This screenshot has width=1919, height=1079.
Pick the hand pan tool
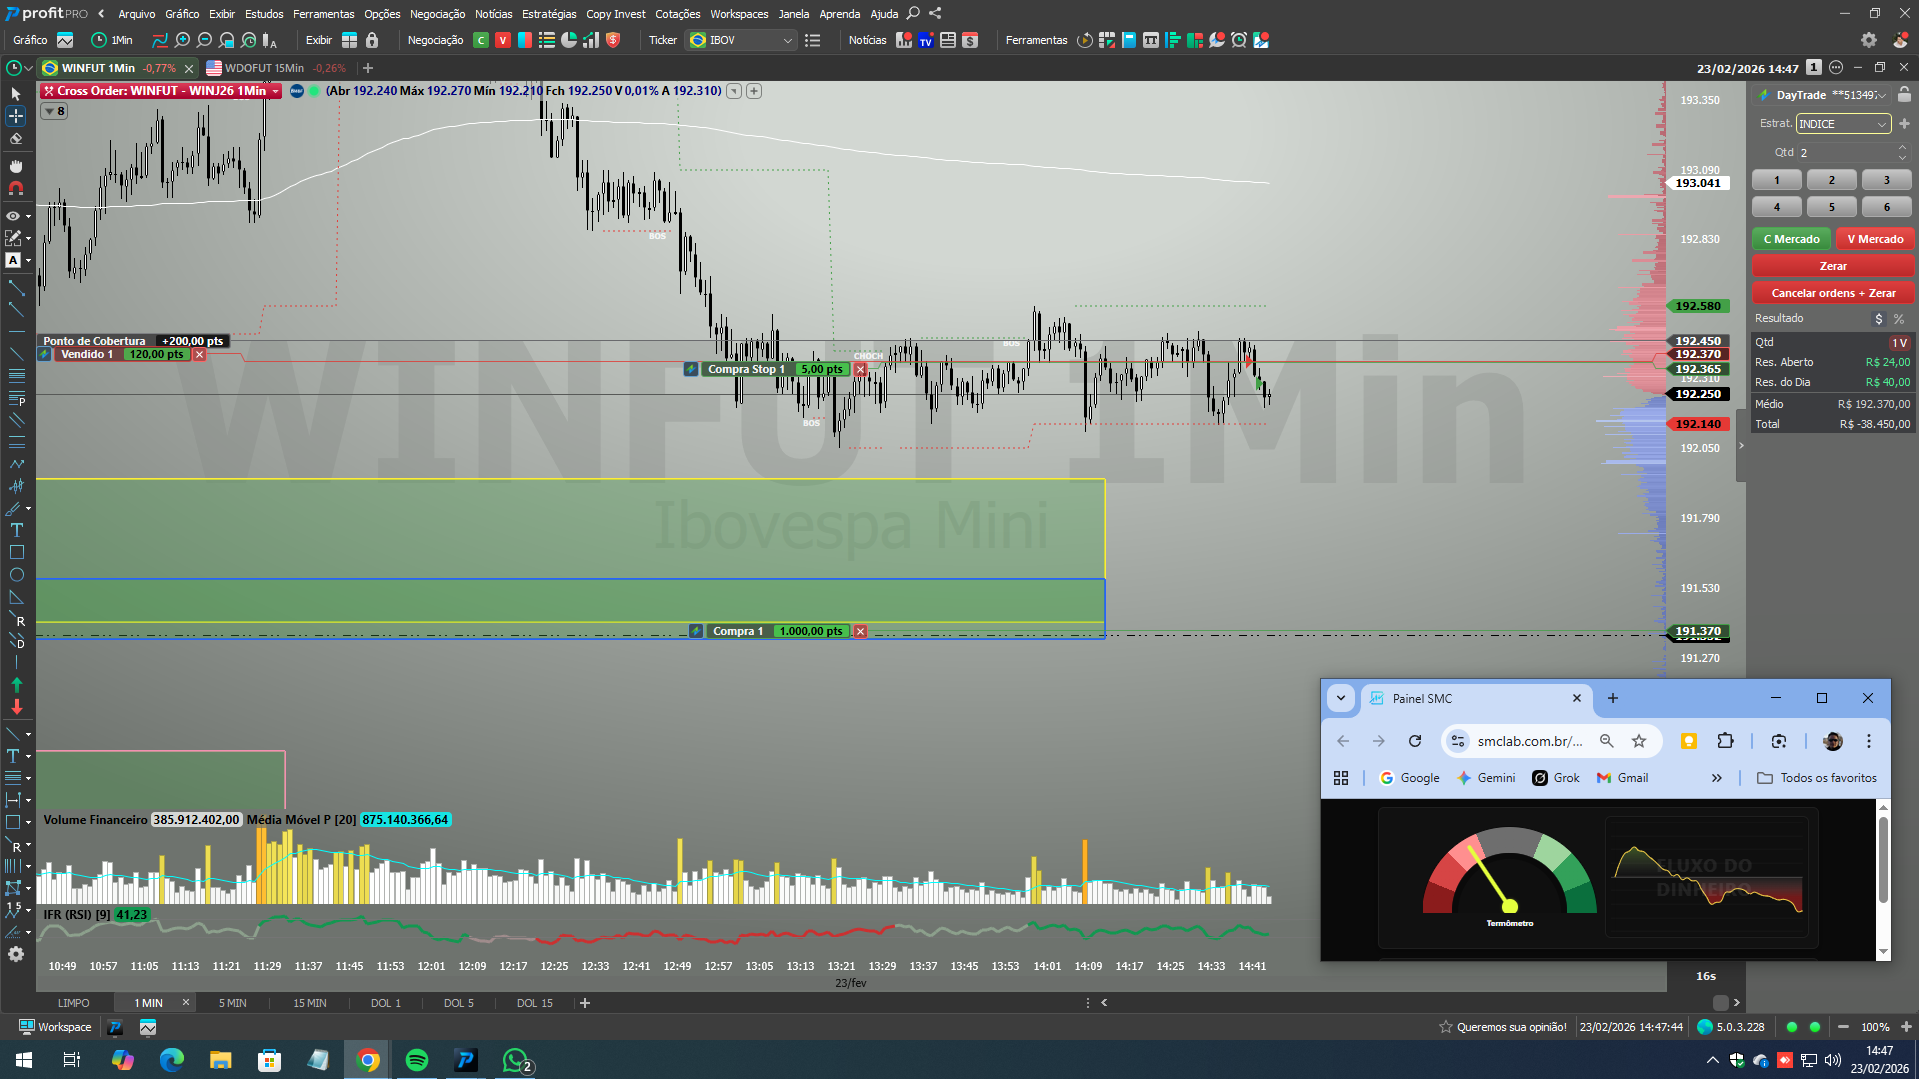[x=16, y=166]
